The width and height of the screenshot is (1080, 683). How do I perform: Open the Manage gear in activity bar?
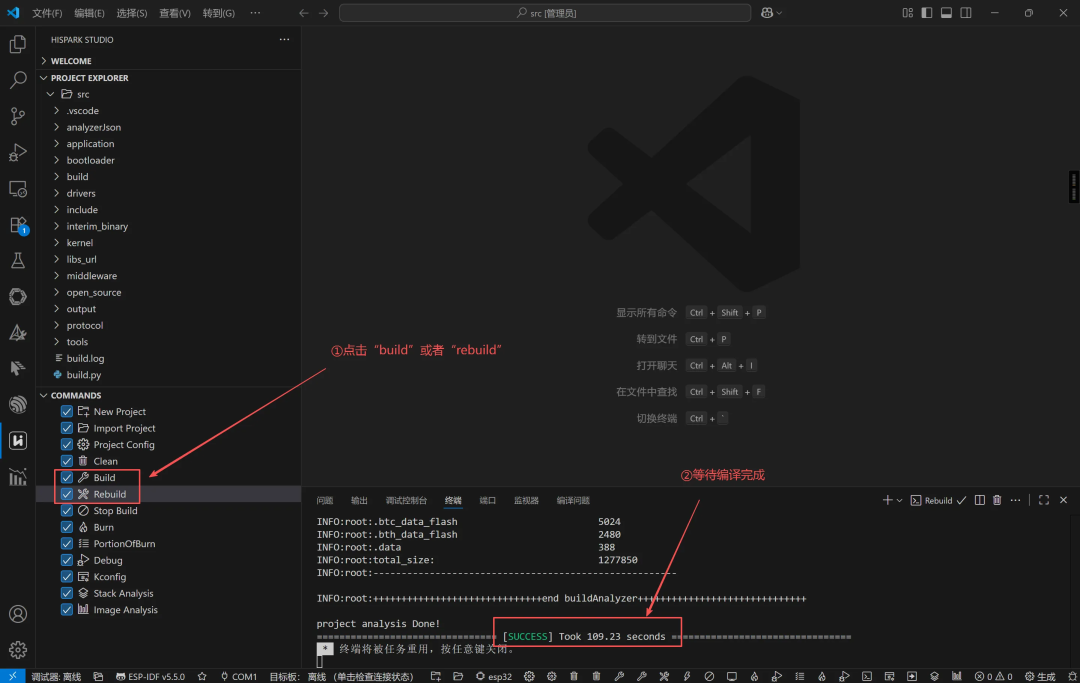[18, 649]
